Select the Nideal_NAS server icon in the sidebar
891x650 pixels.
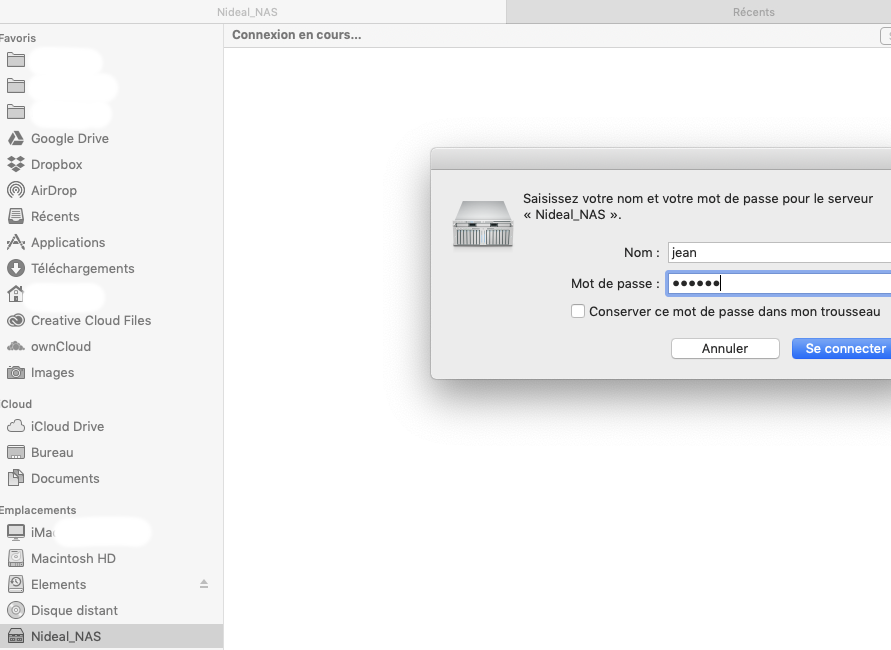tap(15, 636)
